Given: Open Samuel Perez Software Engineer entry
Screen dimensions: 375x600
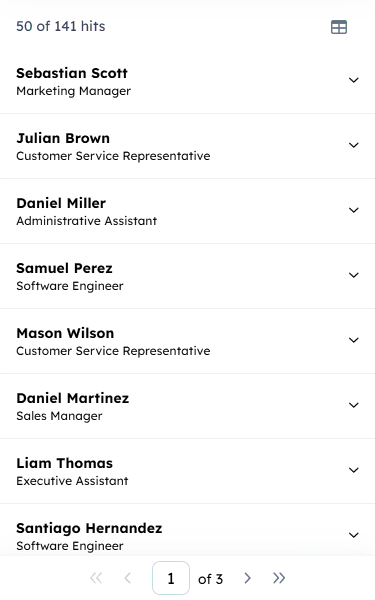Looking at the screenshot, I should (x=188, y=276).
